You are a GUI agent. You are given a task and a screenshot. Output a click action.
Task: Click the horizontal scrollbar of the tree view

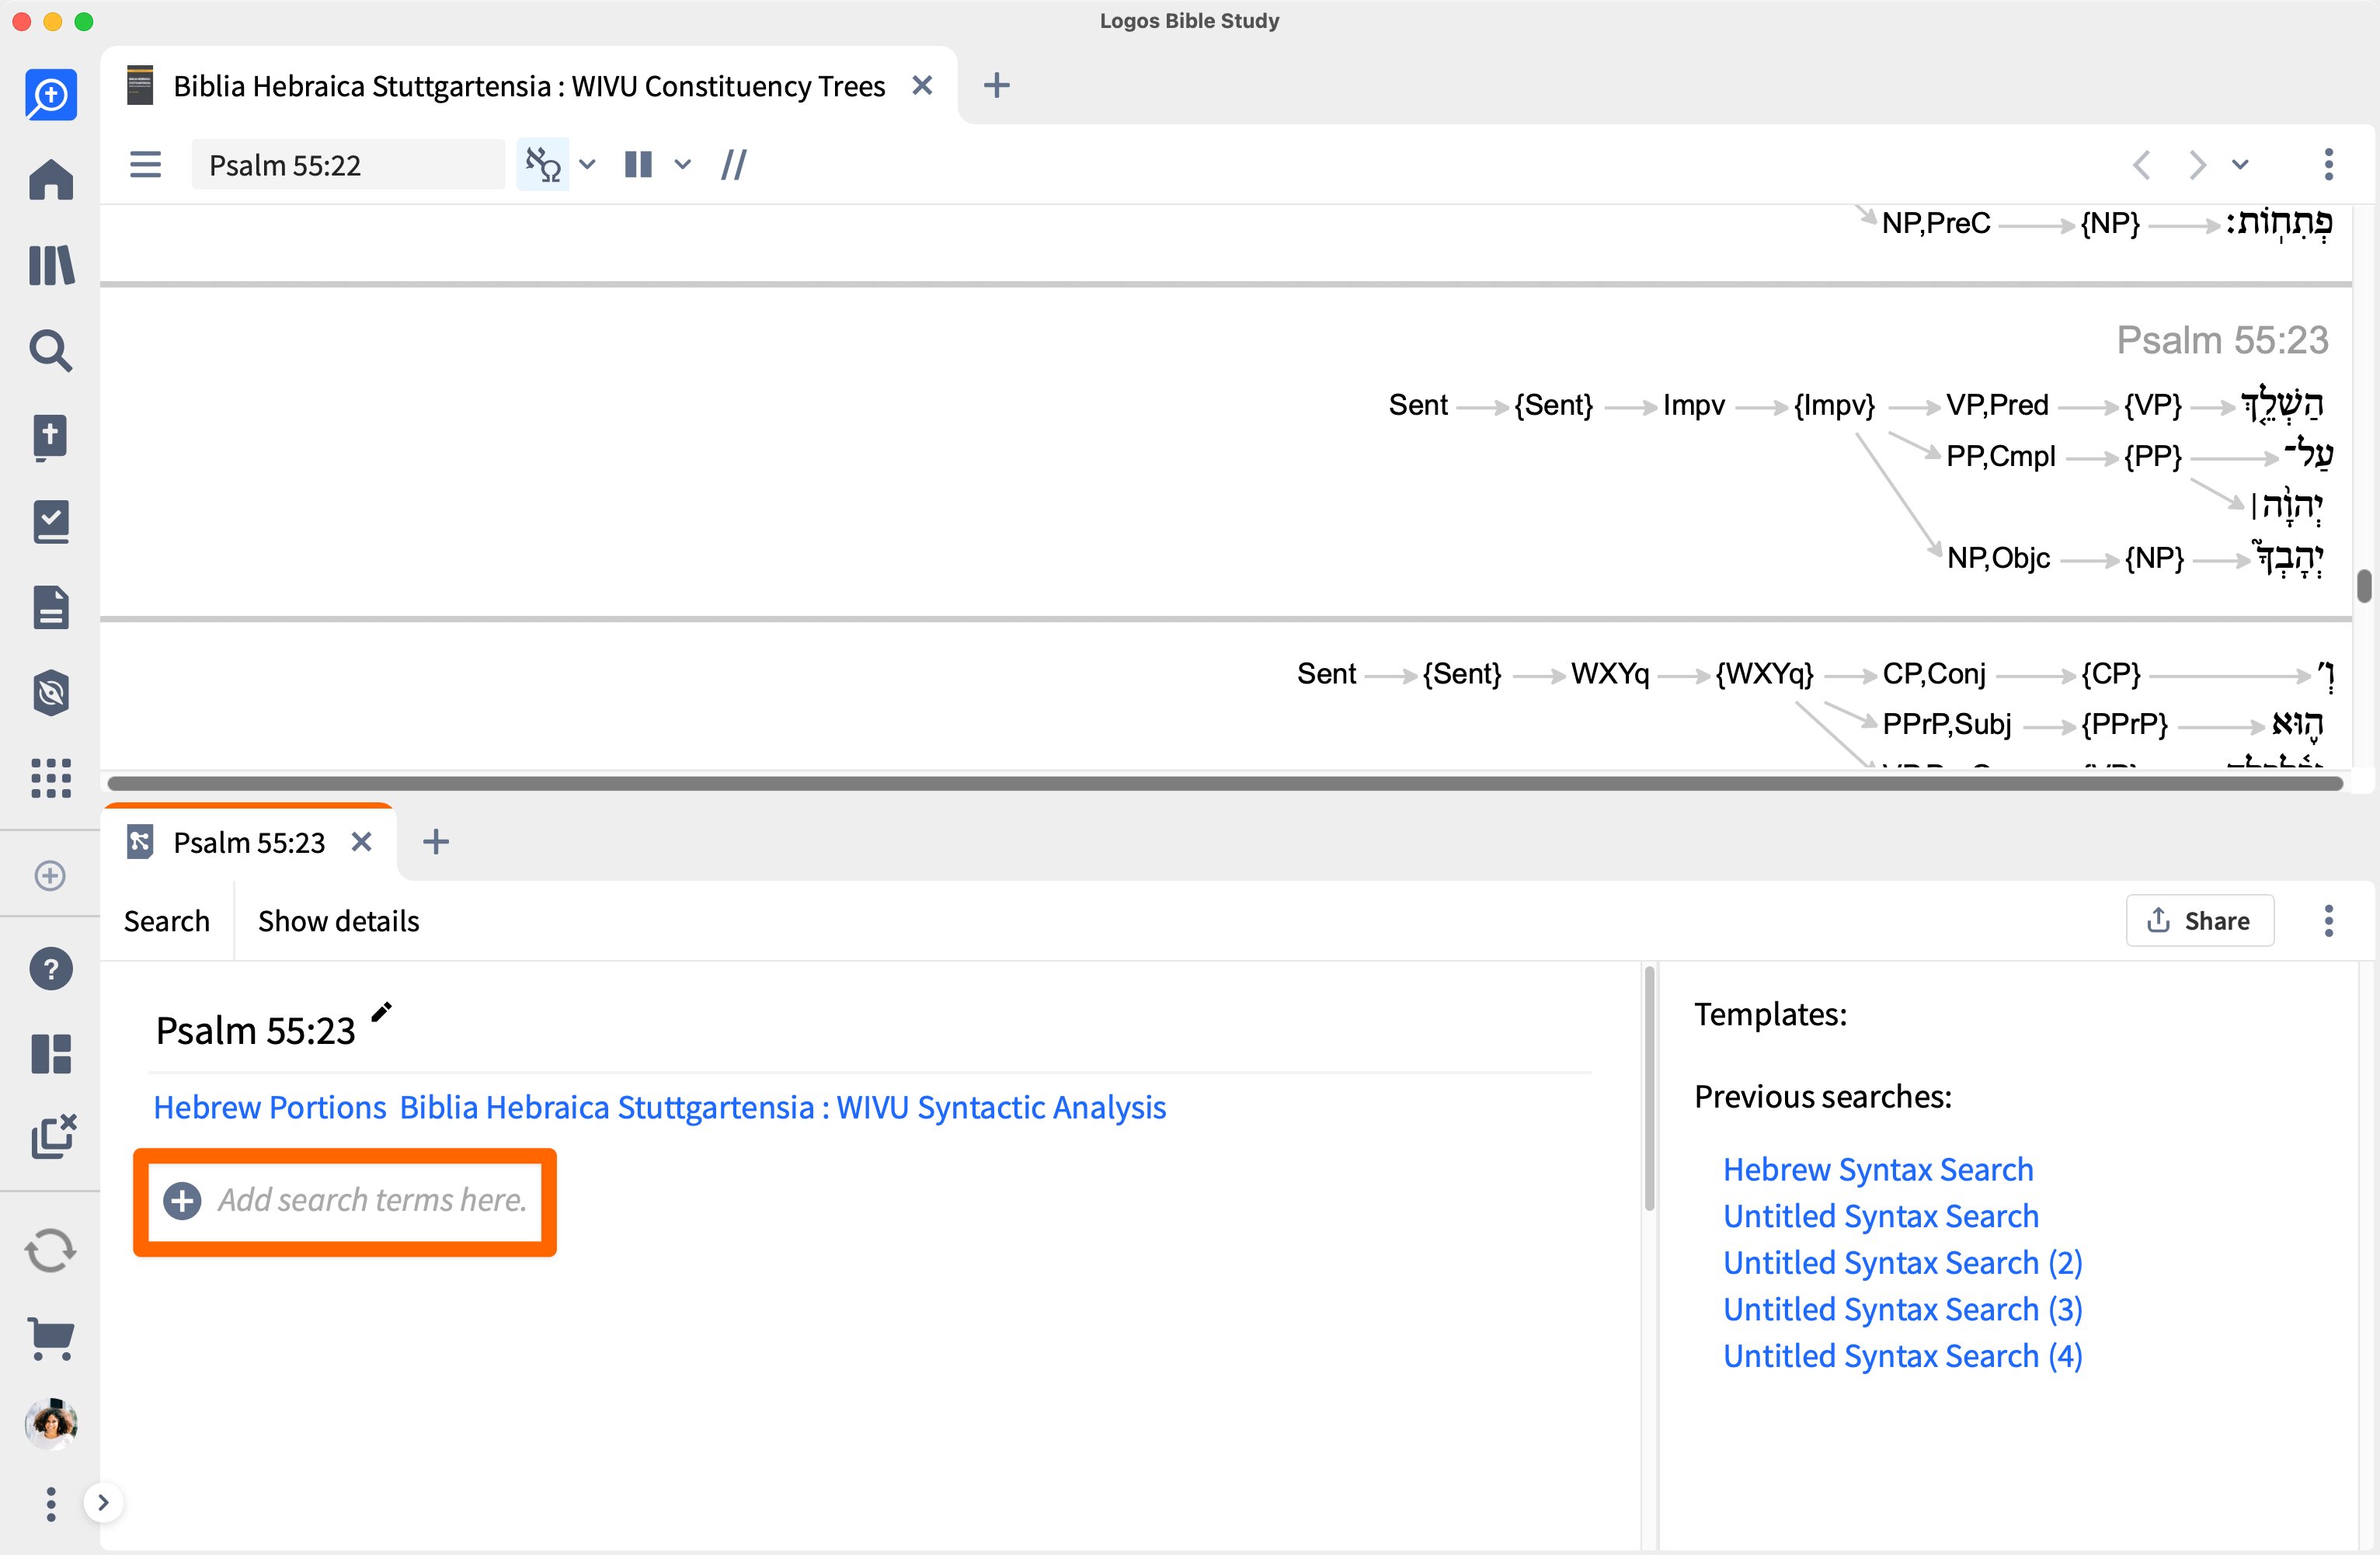[1225, 783]
